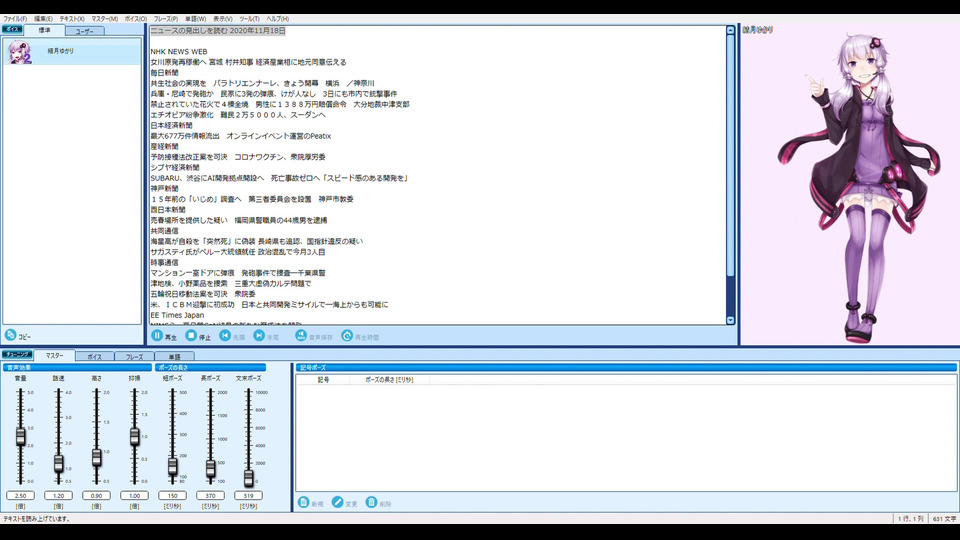Click the short pause field showing 150
Screen dimensions: 960x540
click(173, 495)
